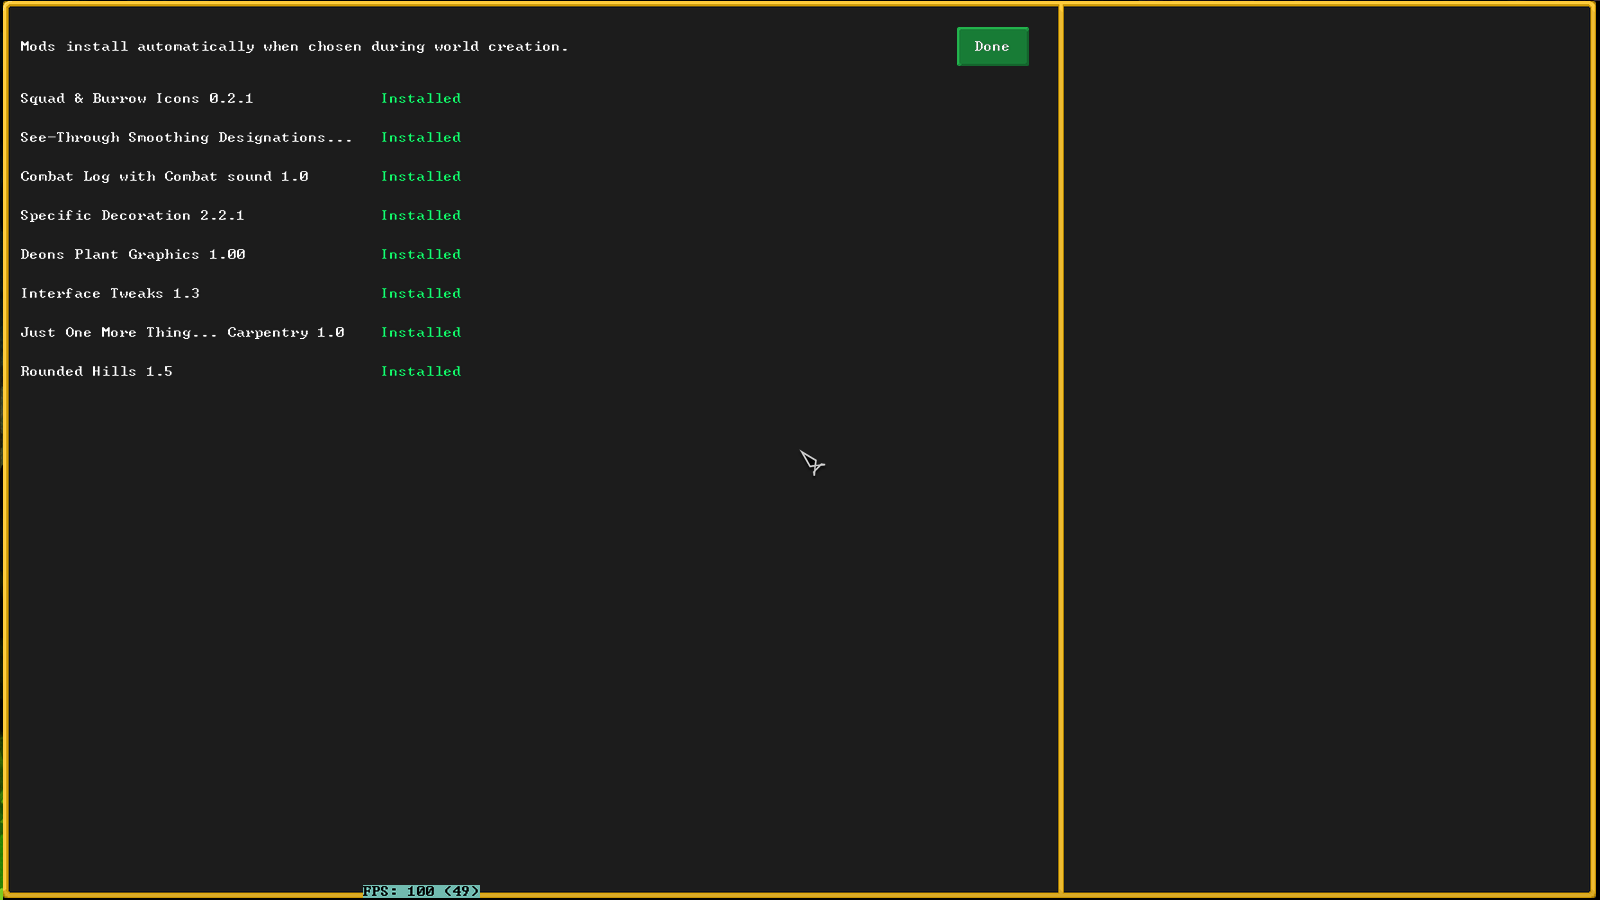Viewport: 1600px width, 900px height.
Task: Select Just One More Thing... Carpentry 1.0
Action: [182, 332]
